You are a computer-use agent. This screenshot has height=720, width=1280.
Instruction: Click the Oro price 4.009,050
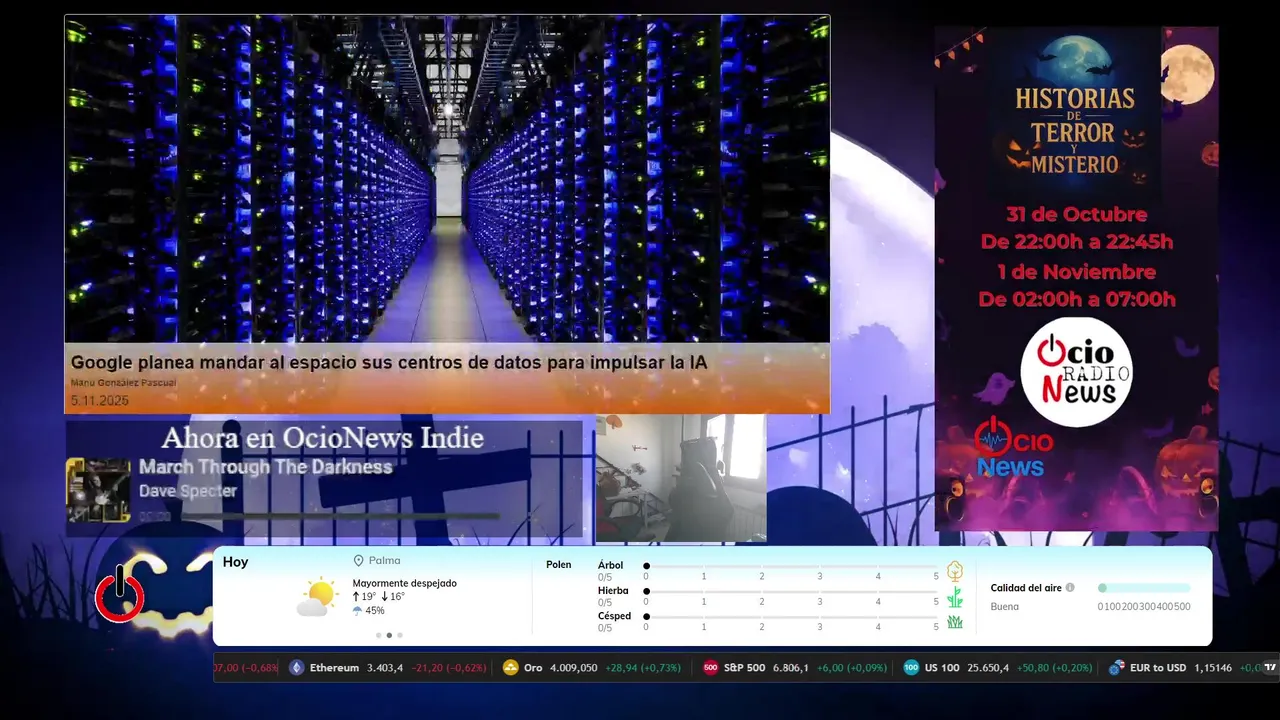click(574, 668)
